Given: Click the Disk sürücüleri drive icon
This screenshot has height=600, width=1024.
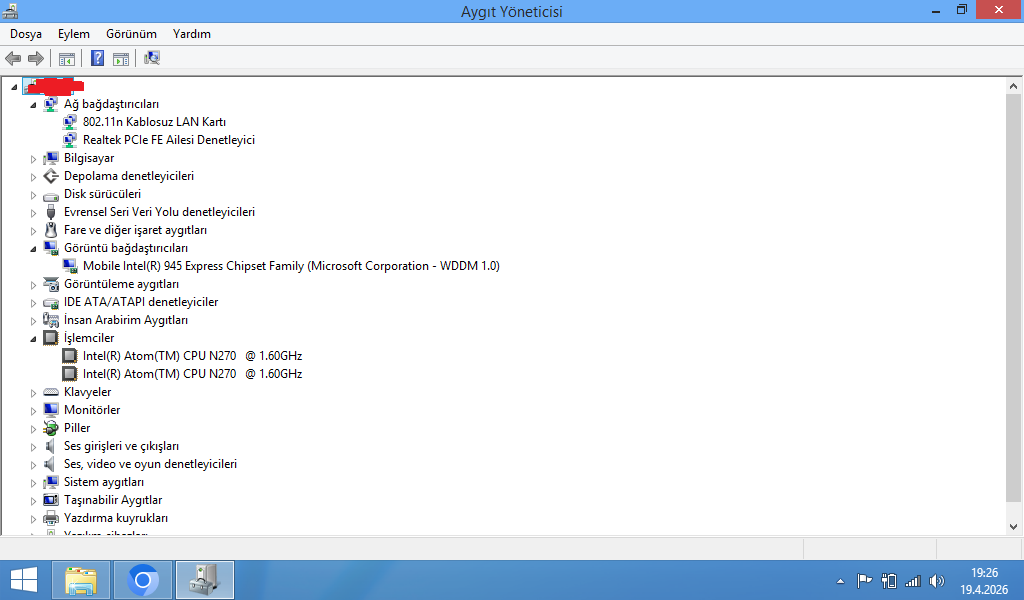Looking at the screenshot, I should coord(51,195).
